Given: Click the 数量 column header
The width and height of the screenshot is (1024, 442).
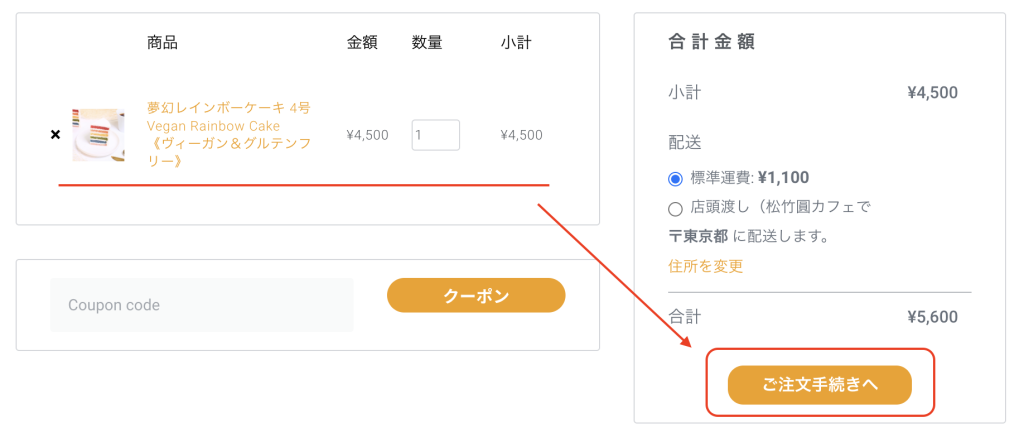Looking at the screenshot, I should (x=427, y=43).
